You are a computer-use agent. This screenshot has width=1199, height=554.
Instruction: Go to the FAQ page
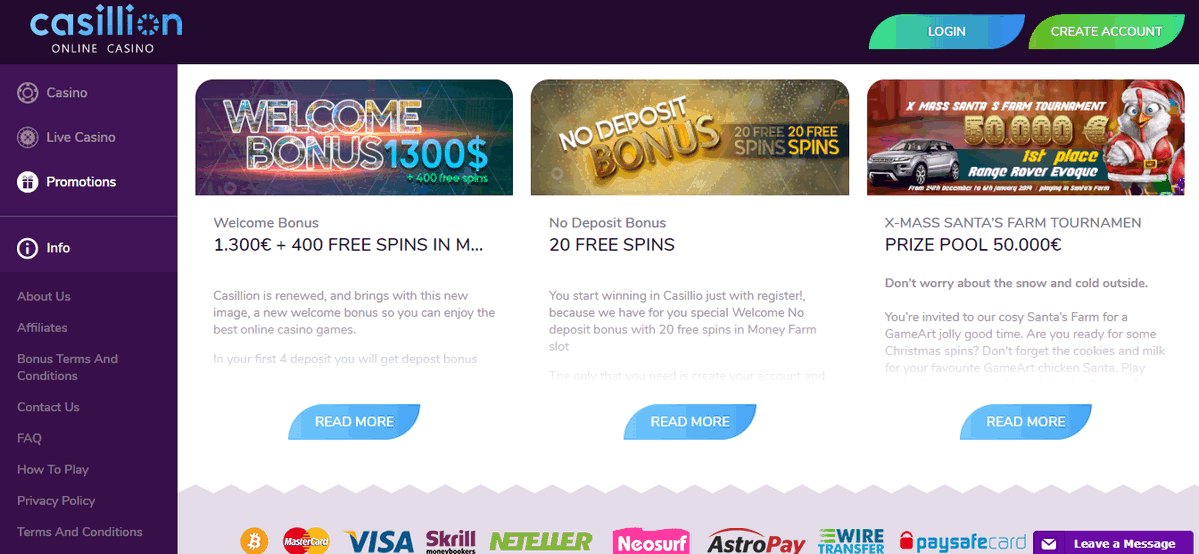pos(29,438)
